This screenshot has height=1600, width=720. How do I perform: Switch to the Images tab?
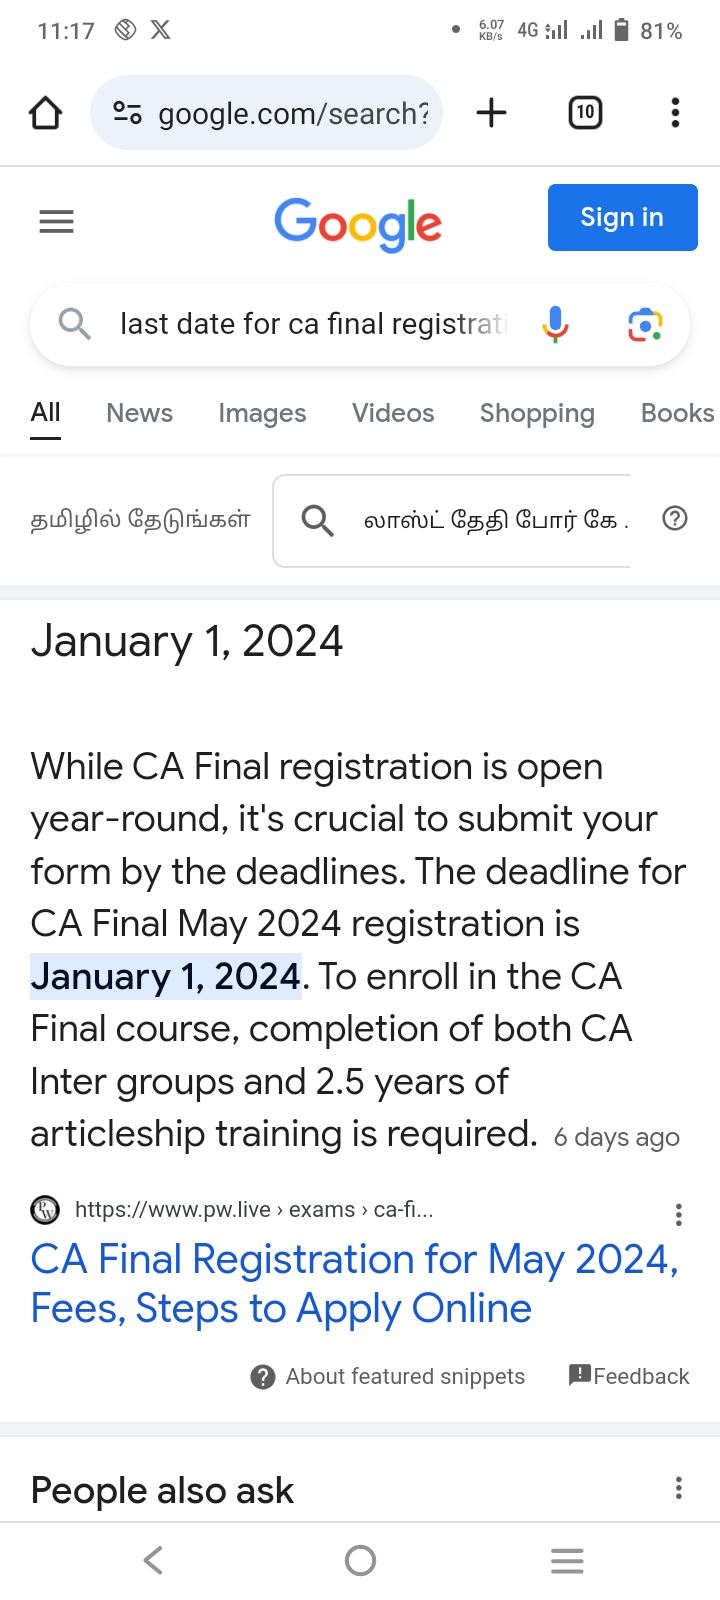[x=262, y=413]
